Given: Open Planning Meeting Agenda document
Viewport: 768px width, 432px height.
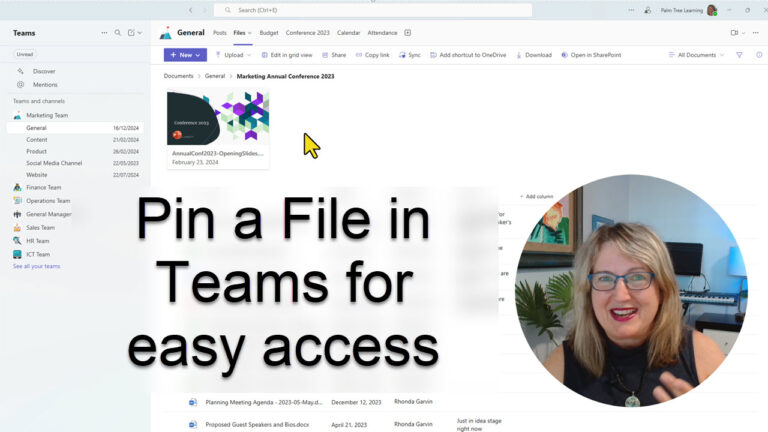Looking at the screenshot, I should tap(264, 402).
